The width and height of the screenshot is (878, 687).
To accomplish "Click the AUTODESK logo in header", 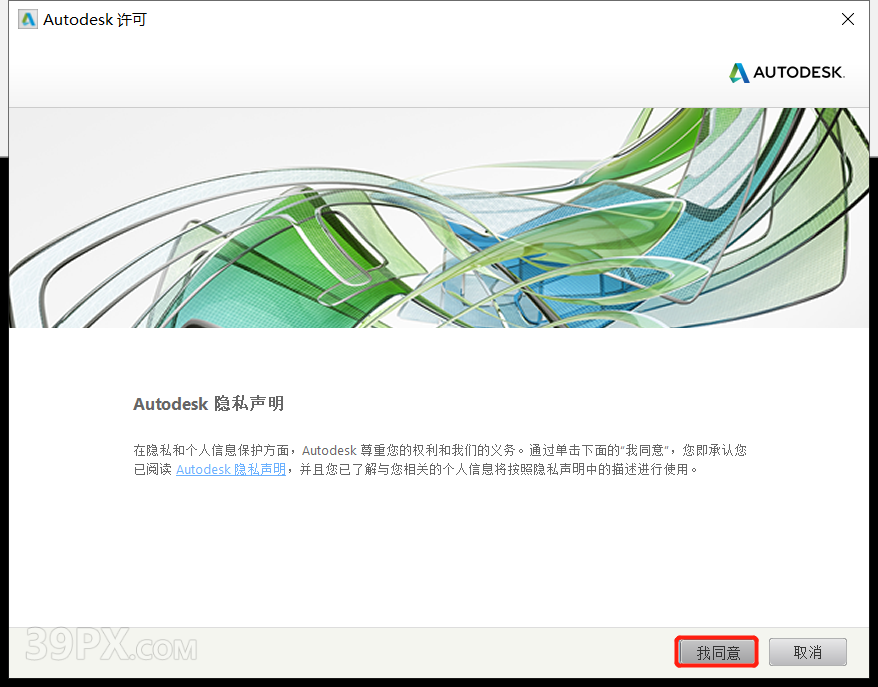I will click(x=787, y=73).
